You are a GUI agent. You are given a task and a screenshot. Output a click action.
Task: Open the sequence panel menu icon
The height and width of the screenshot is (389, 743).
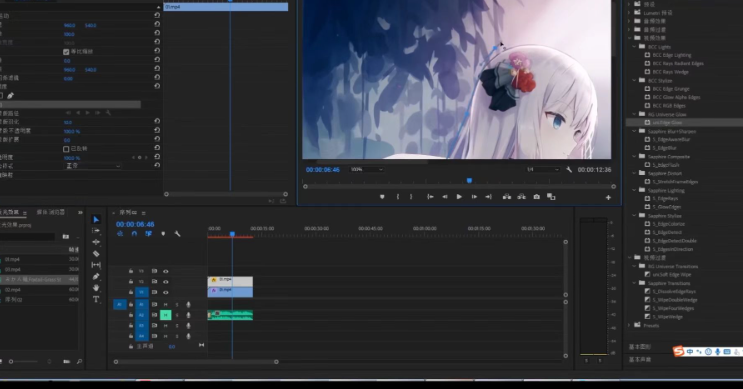coord(144,213)
